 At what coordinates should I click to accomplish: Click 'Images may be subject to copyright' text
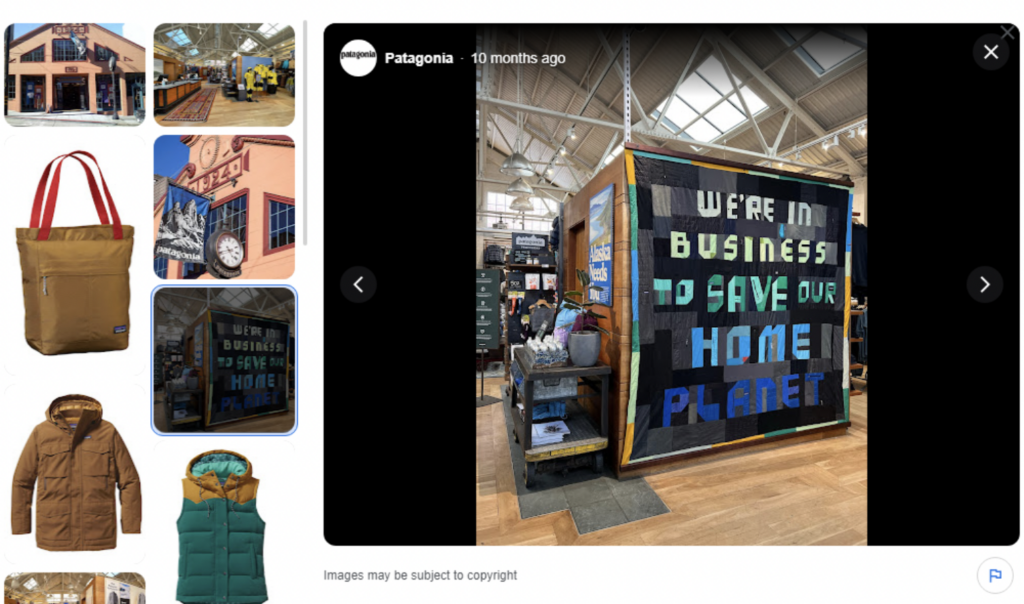click(420, 575)
